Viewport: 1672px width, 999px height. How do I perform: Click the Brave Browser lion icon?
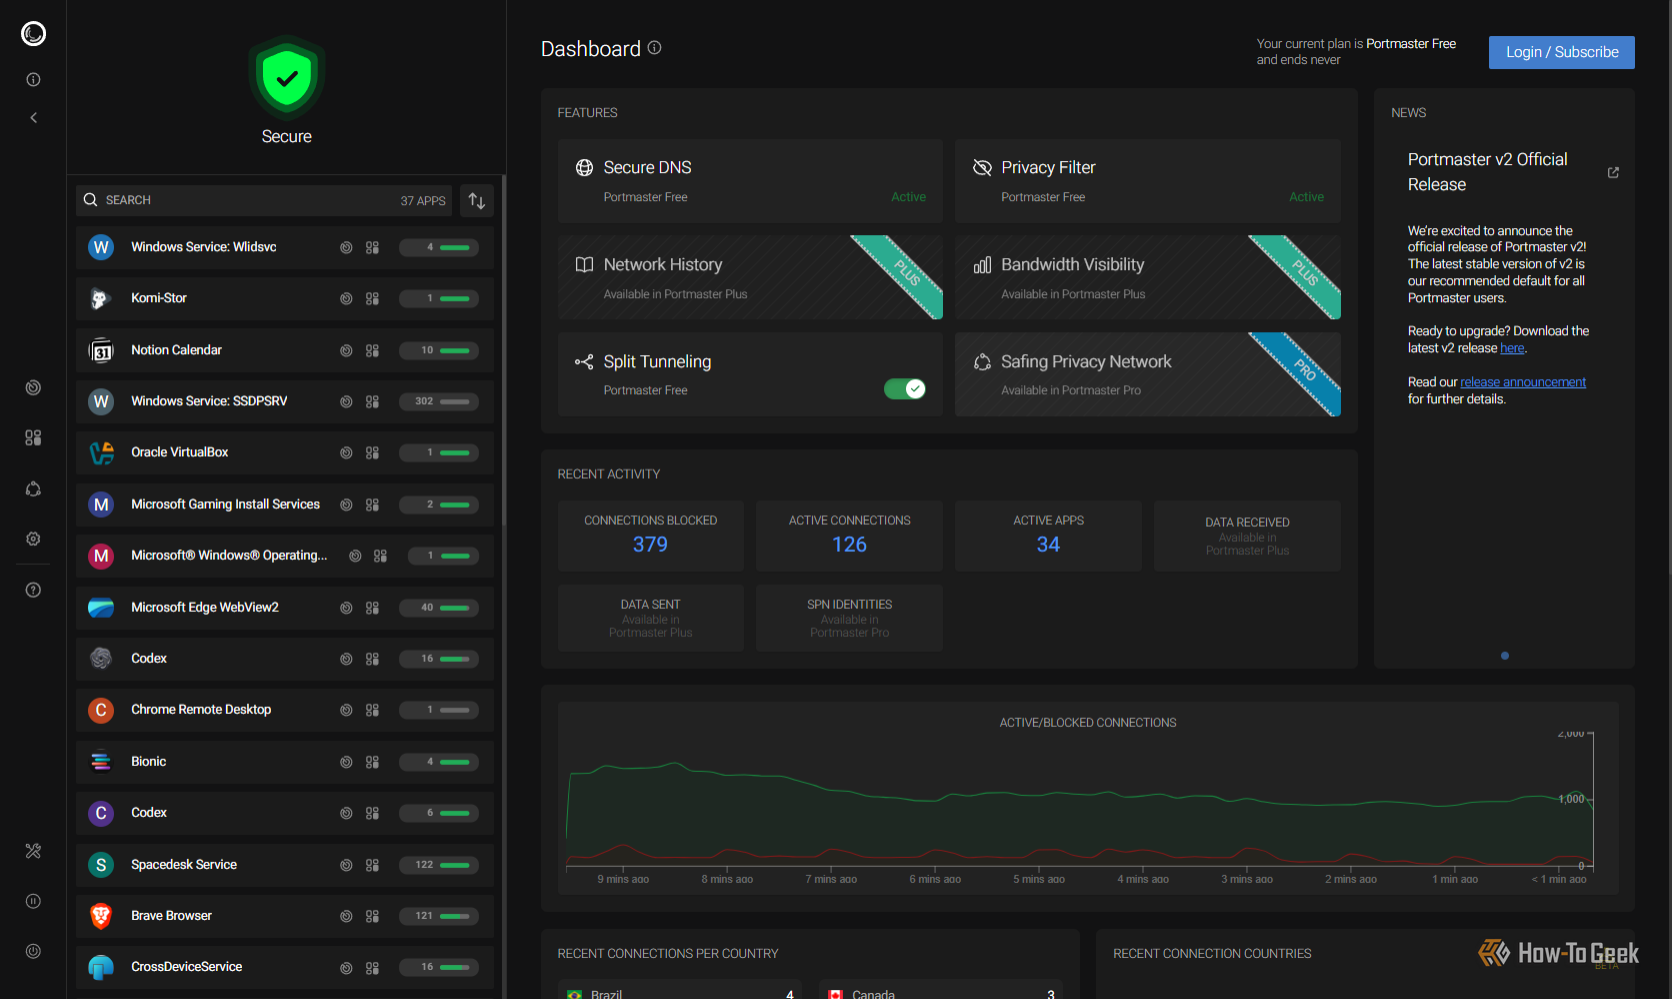[101, 916]
